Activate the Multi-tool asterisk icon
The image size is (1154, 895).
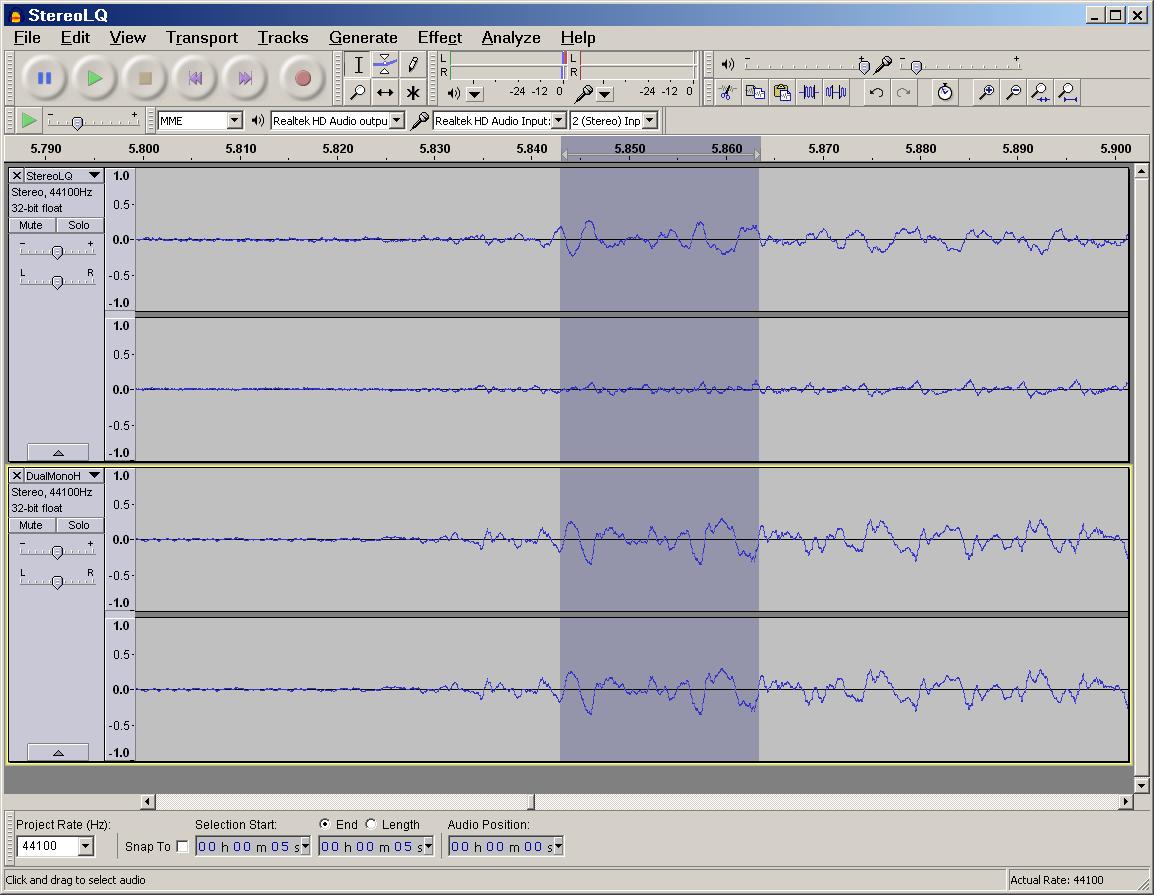[412, 93]
